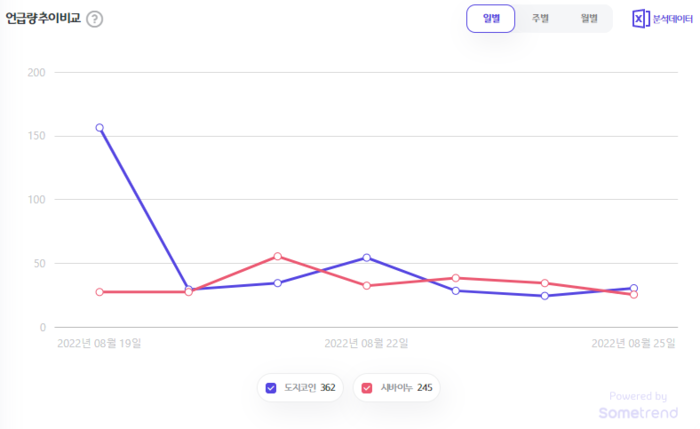Toggle the pink 시바이누 legend checkbox
Screen dimensions: 700x429
[367, 388]
